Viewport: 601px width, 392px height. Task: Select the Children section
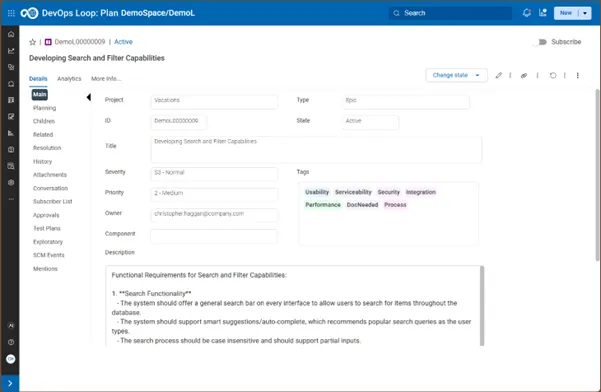coord(44,121)
